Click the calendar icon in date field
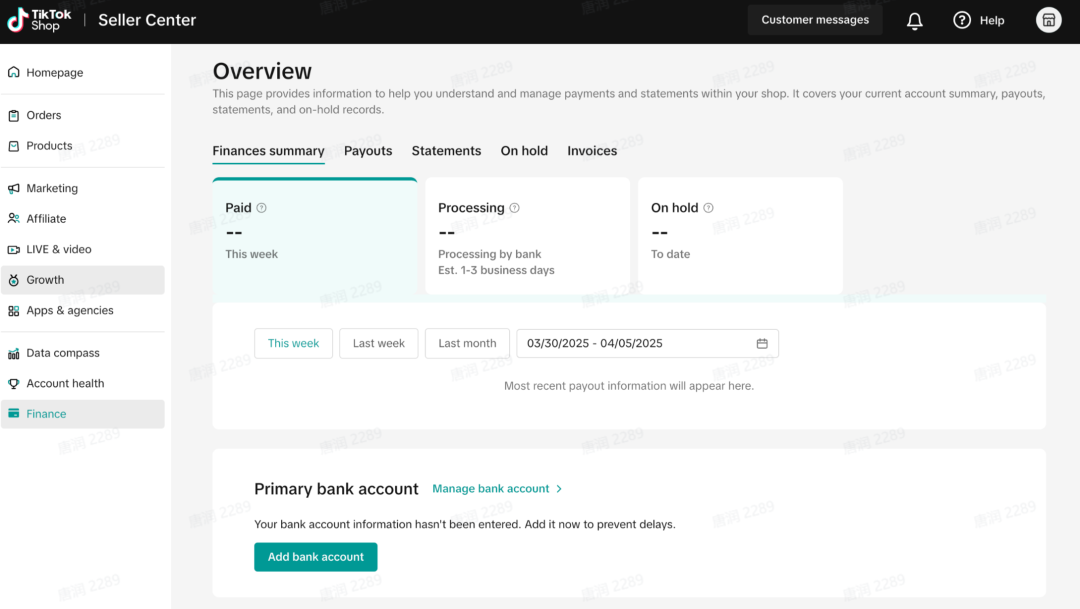 [x=762, y=344]
